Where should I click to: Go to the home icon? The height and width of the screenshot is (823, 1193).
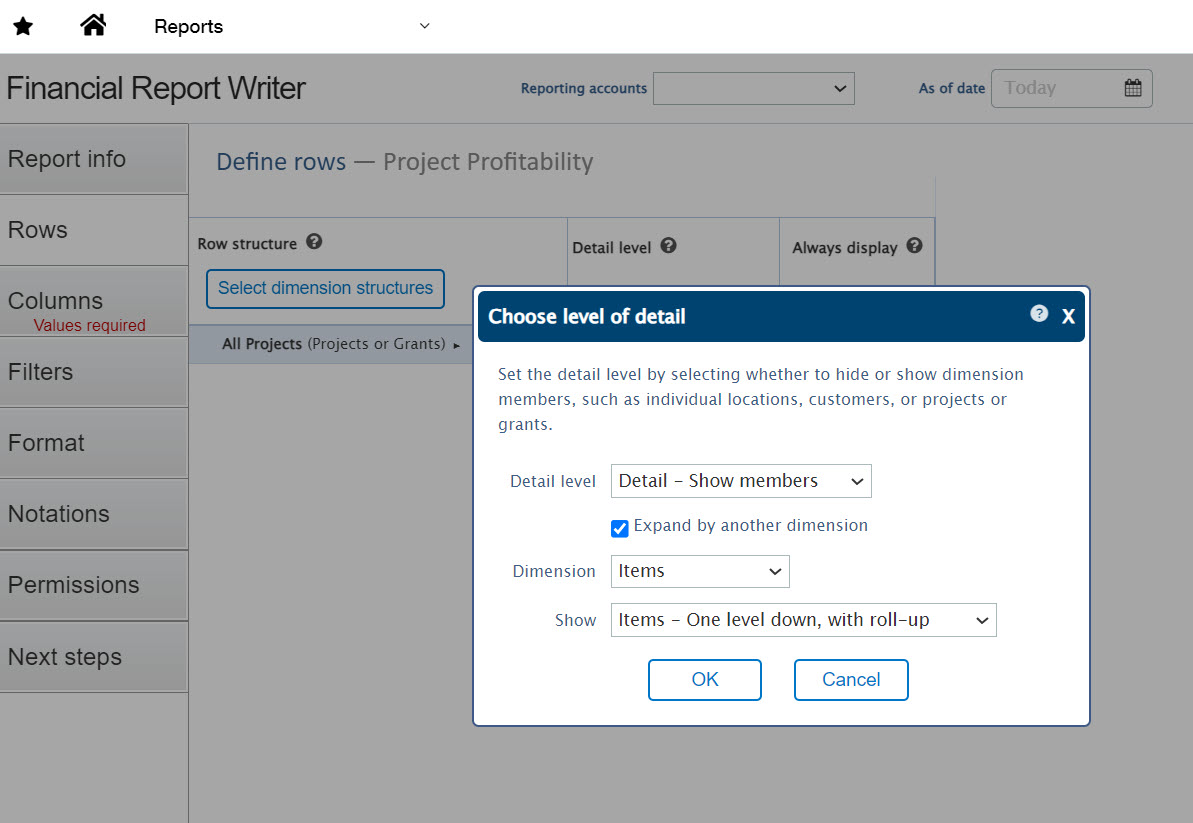[93, 26]
